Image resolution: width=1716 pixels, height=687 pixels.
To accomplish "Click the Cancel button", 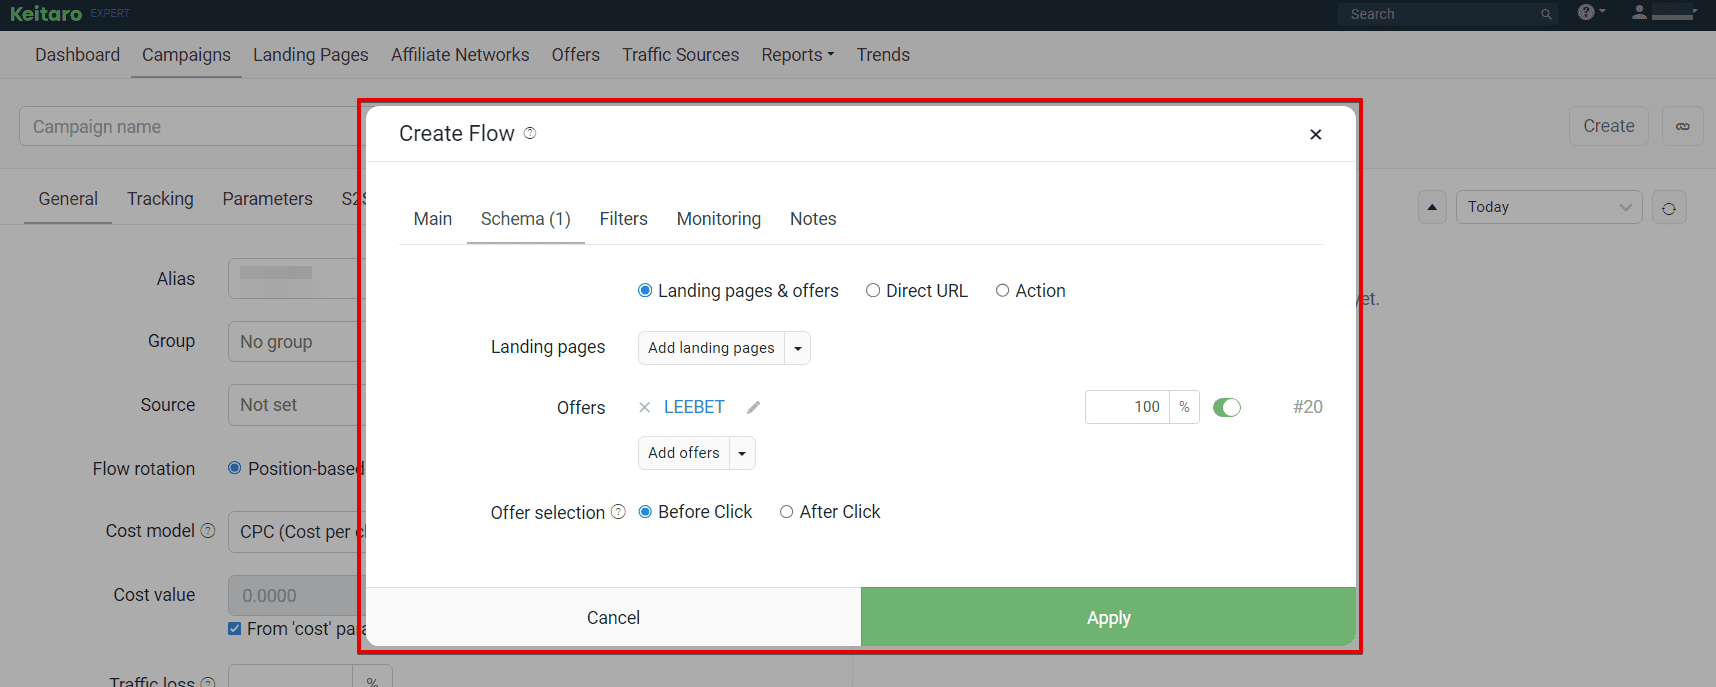I will 613,617.
